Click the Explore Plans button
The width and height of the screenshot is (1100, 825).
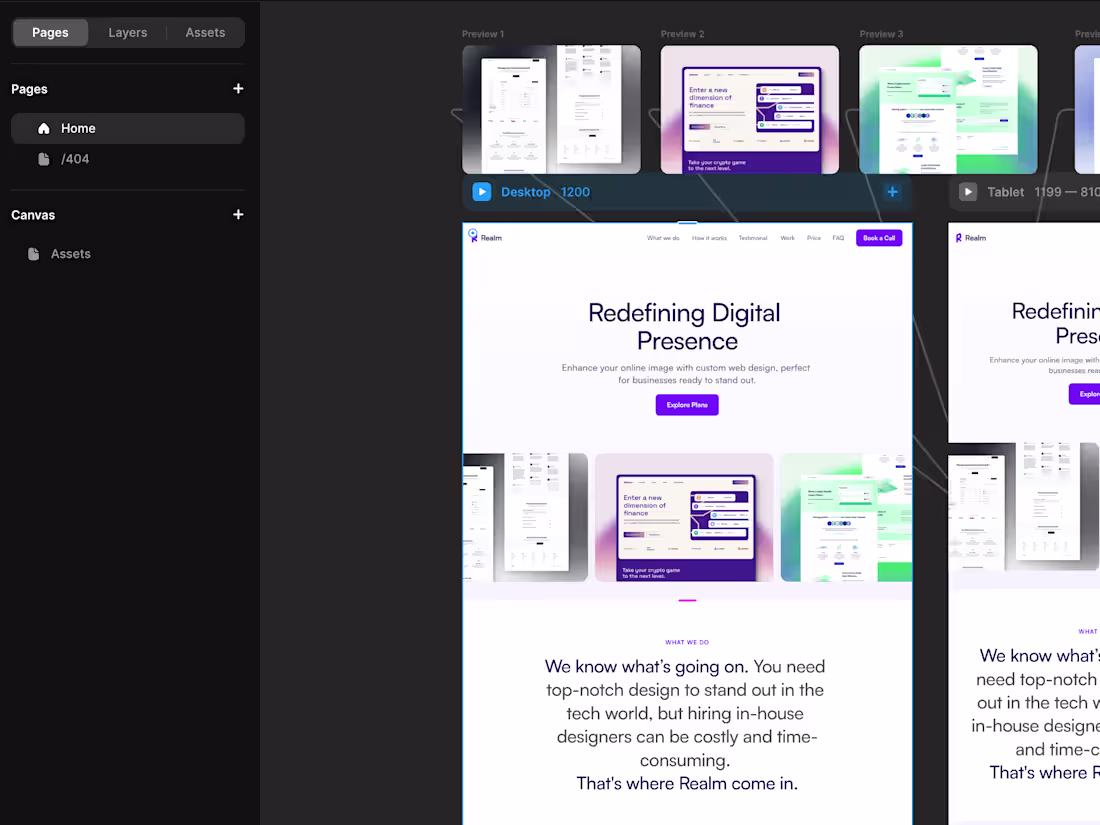tap(686, 405)
